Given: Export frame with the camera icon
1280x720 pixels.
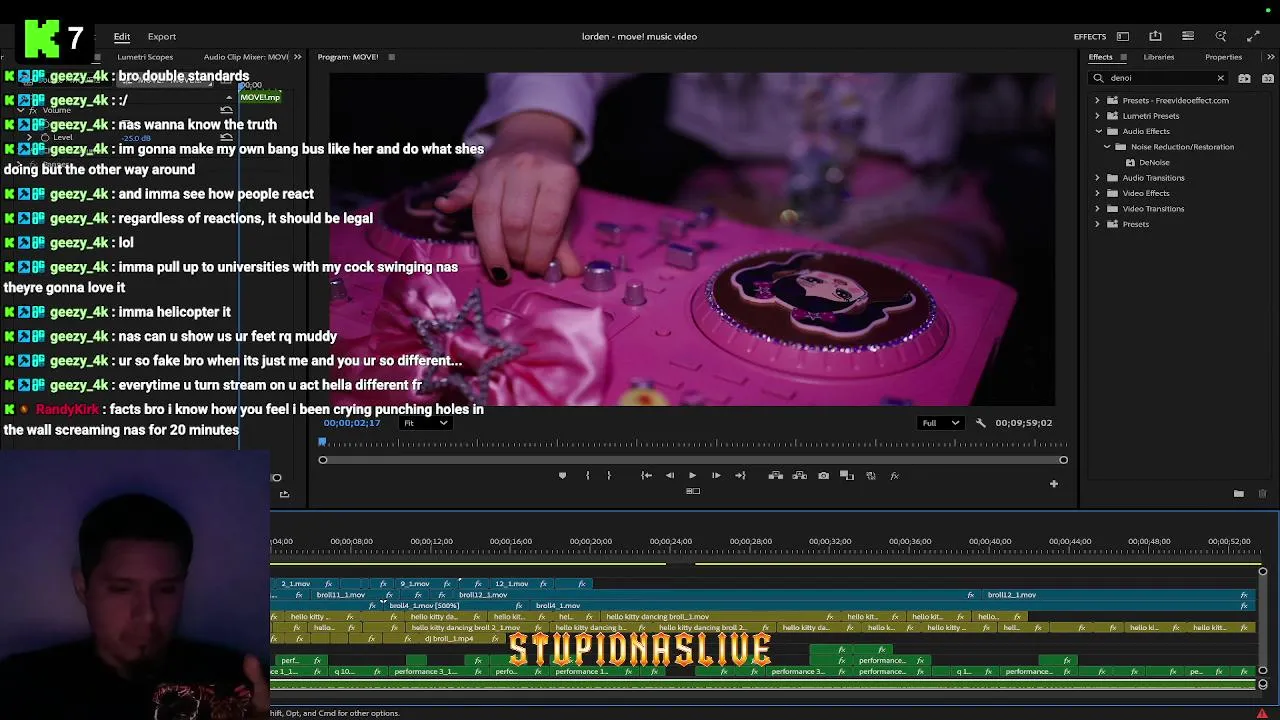Looking at the screenshot, I should pyautogui.click(x=823, y=476).
